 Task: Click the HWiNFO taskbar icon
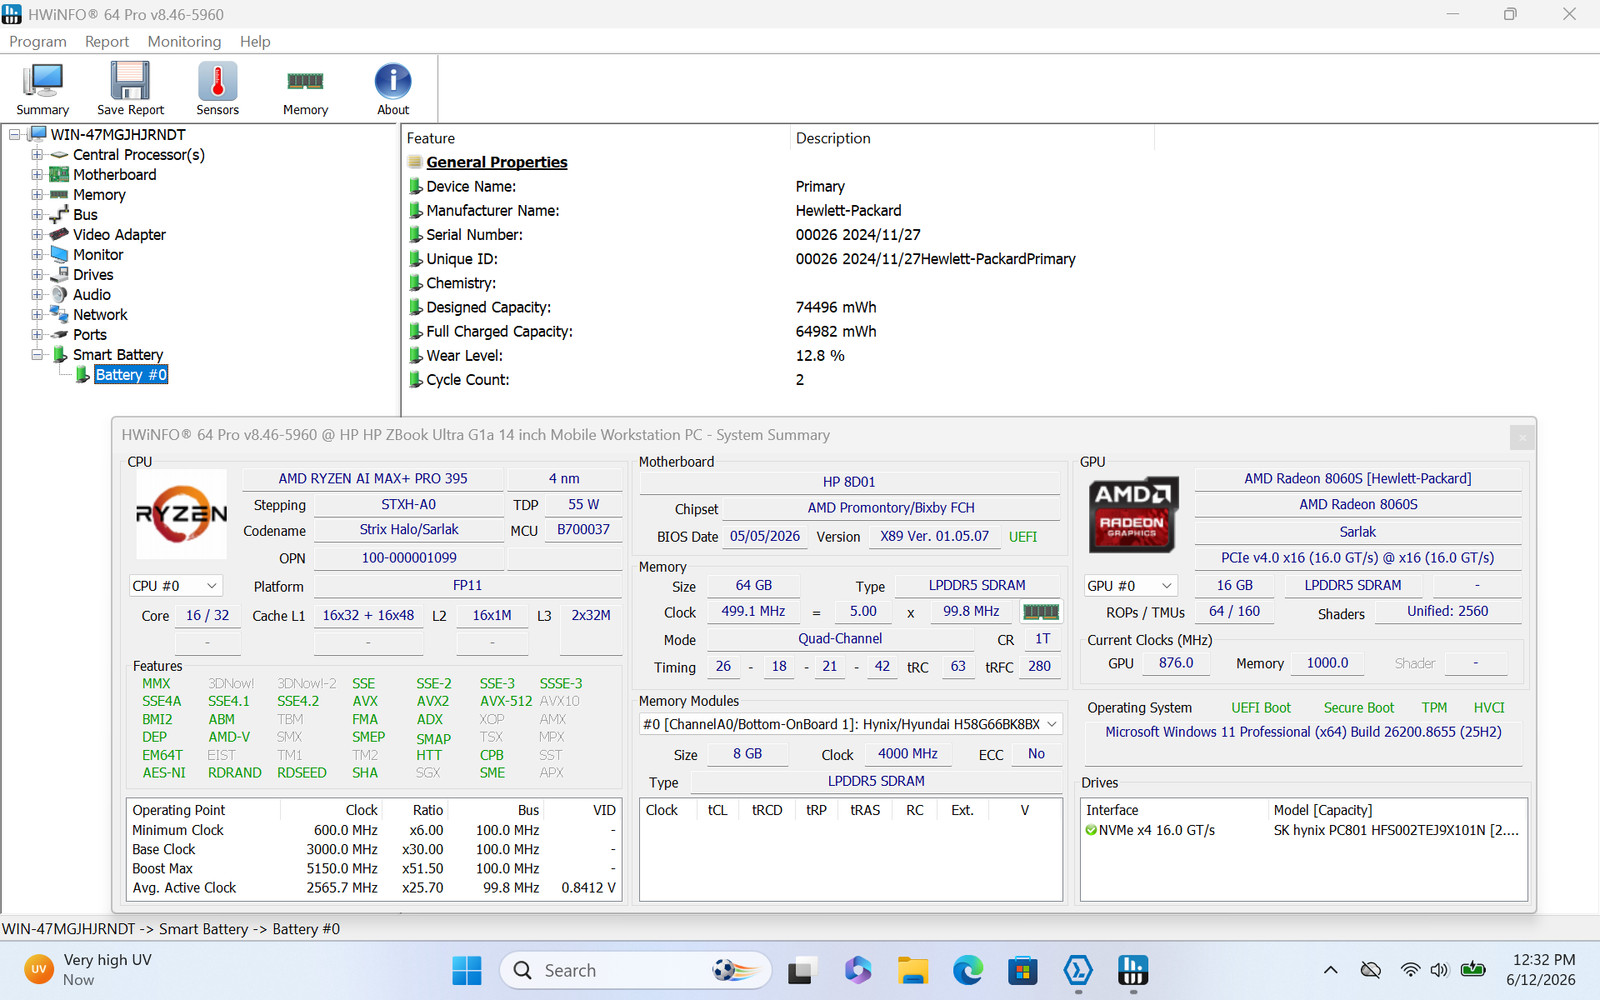[1132, 970]
